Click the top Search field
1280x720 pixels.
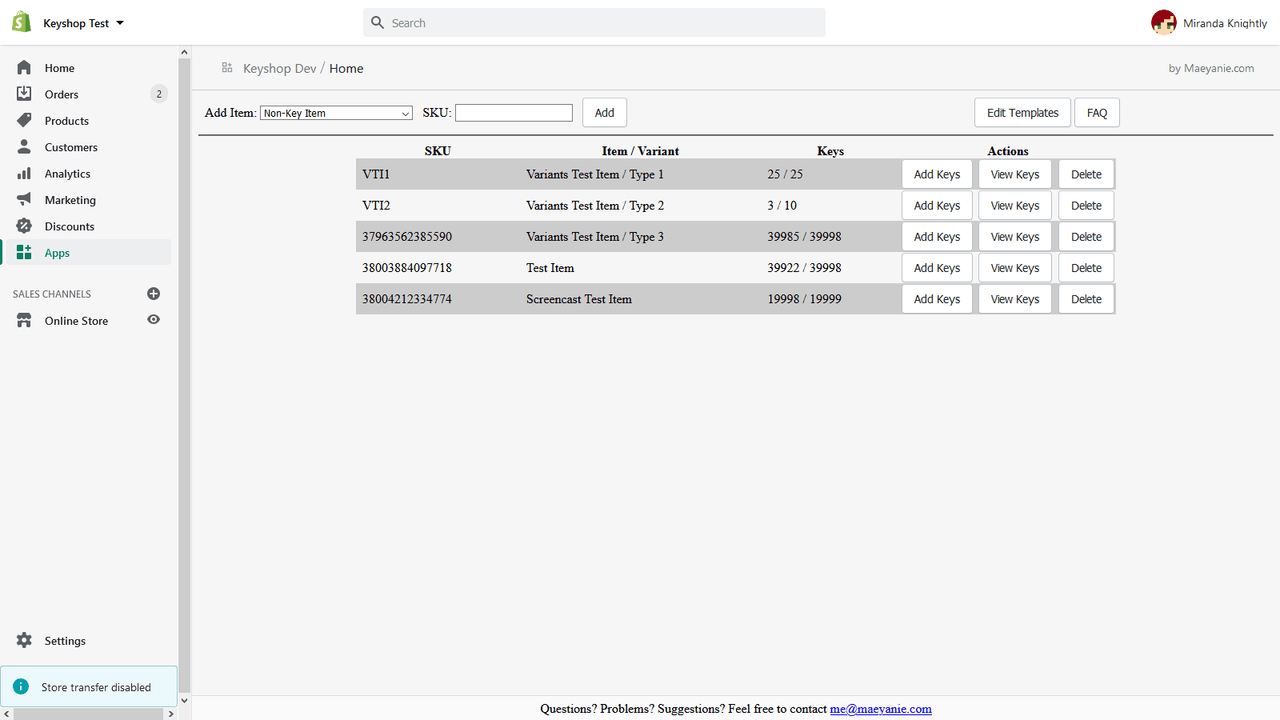594,22
